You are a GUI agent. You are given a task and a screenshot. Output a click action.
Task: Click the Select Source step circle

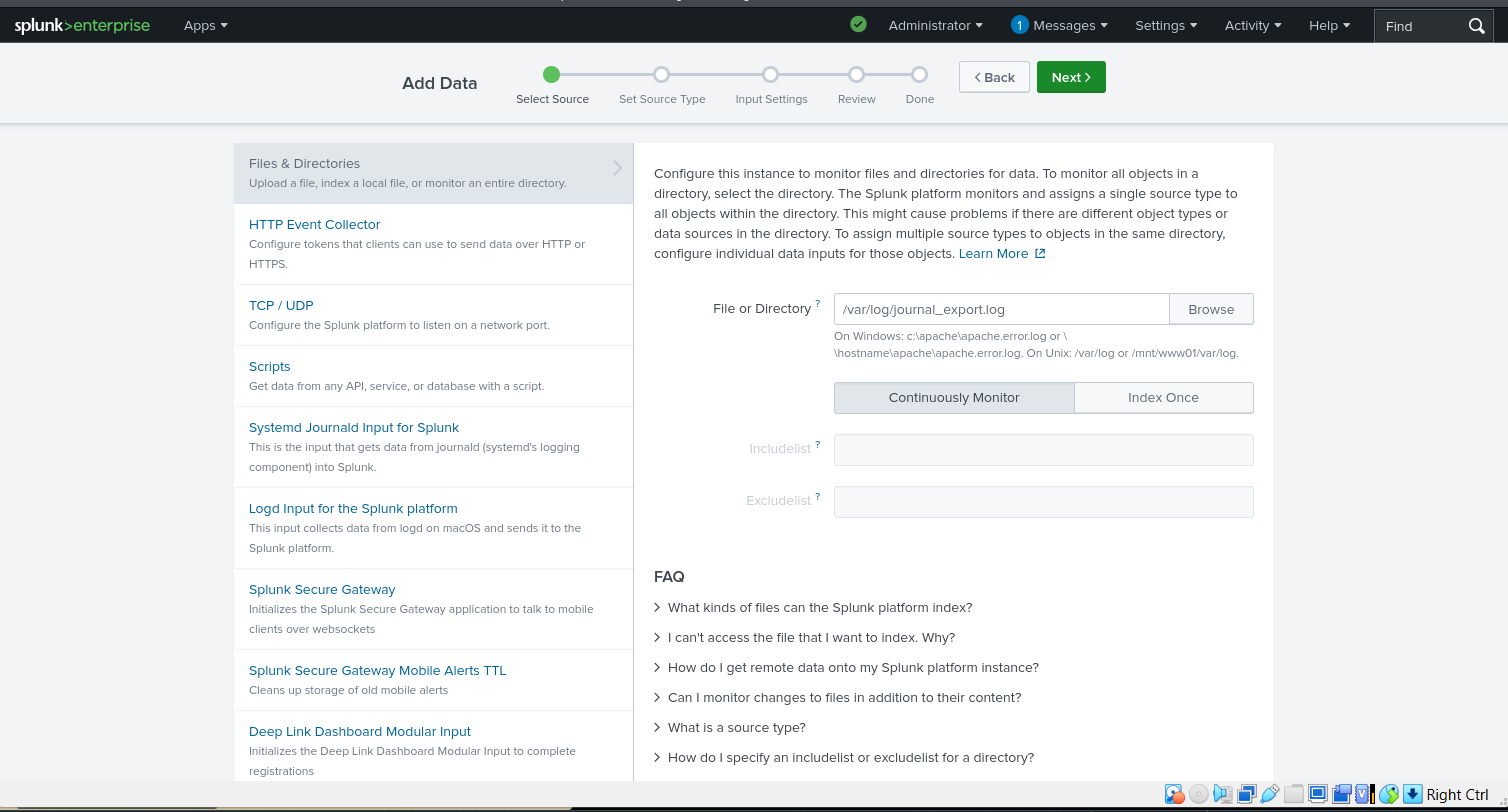click(552, 74)
